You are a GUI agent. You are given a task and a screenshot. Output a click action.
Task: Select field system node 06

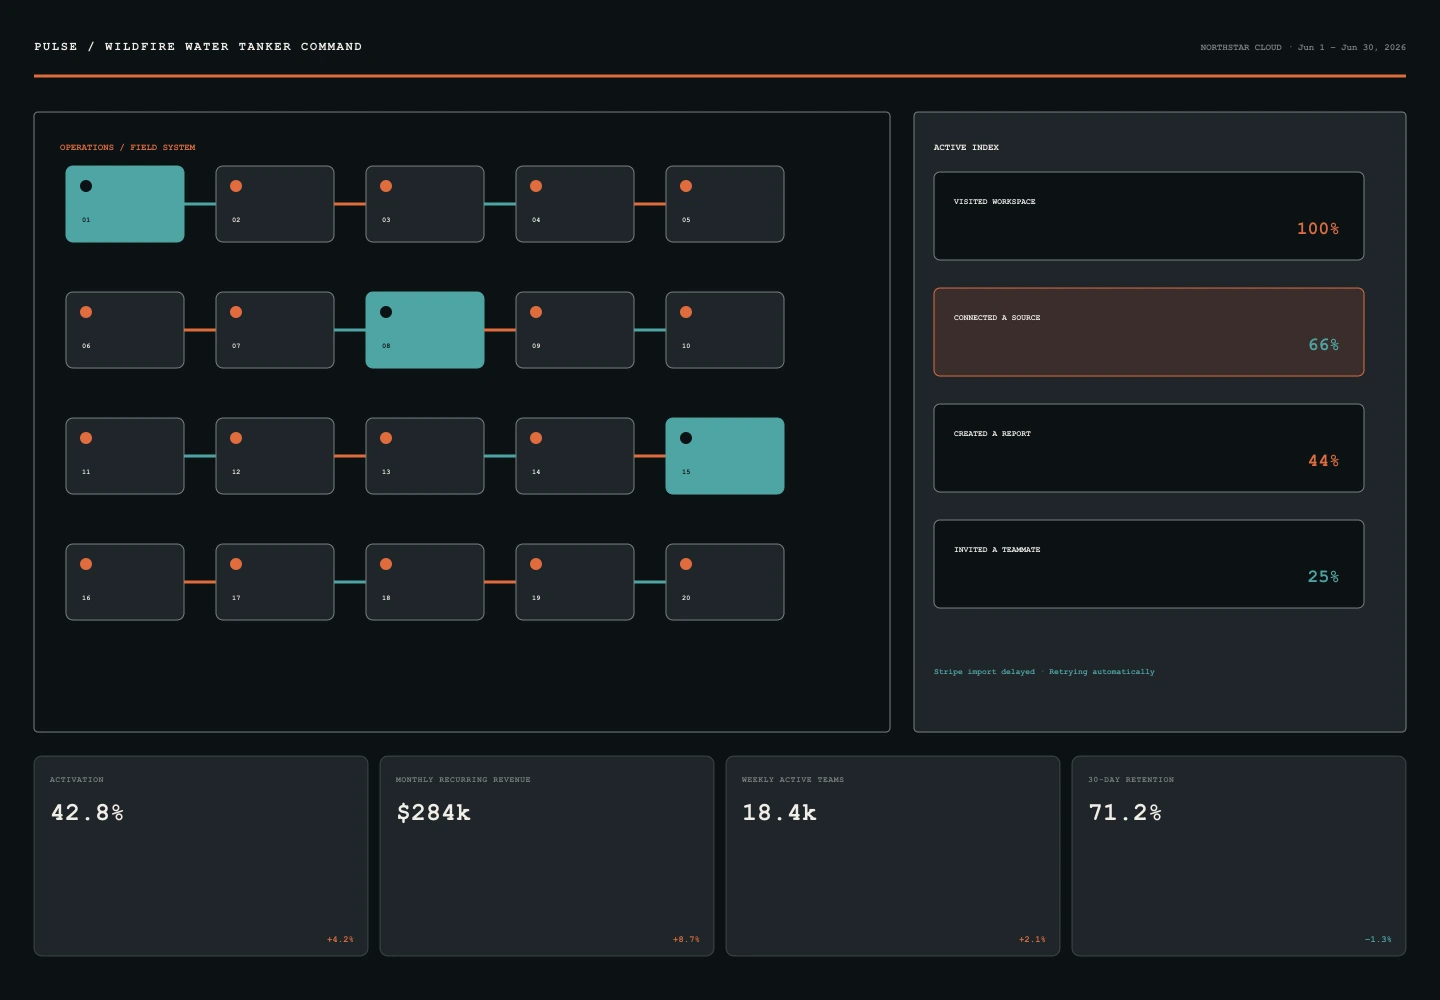125,330
